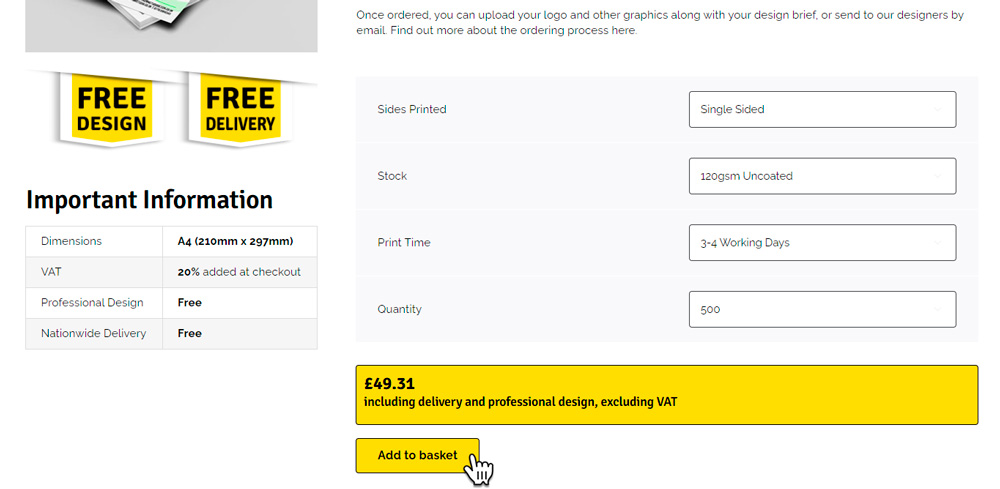Click the Sides Printed field label
The width and height of the screenshot is (1000, 489).
pyautogui.click(x=412, y=110)
